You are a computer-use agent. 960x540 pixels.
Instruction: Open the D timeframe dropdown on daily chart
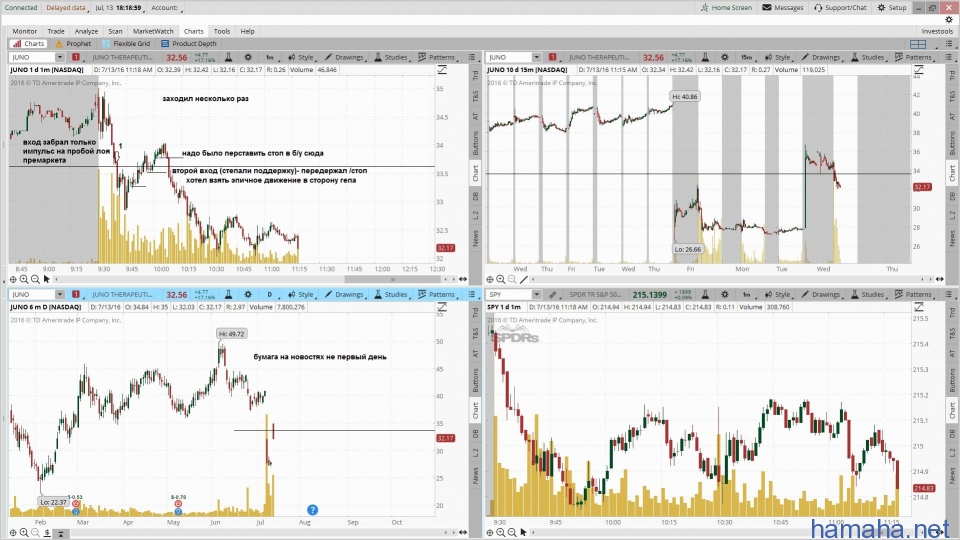(271, 294)
